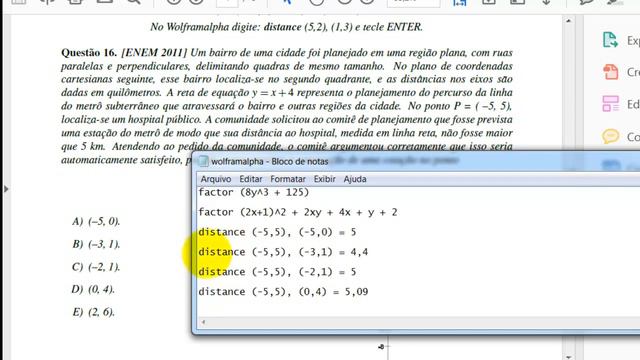
Task: Click the Notepad icon in wolframalpha title bar
Action: coord(203,161)
